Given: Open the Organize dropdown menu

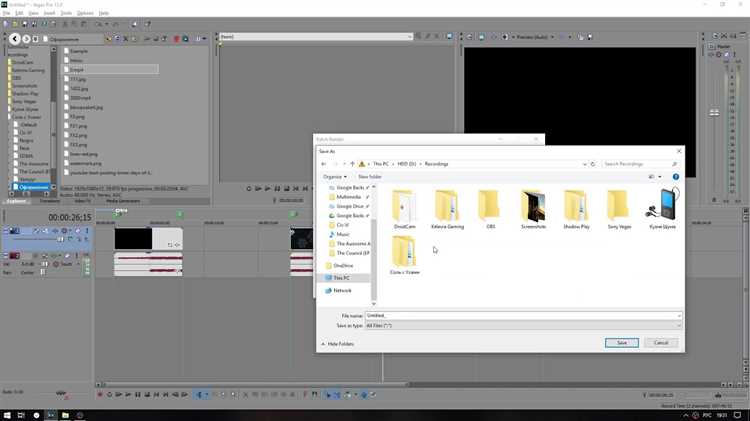Looking at the screenshot, I should (x=334, y=177).
